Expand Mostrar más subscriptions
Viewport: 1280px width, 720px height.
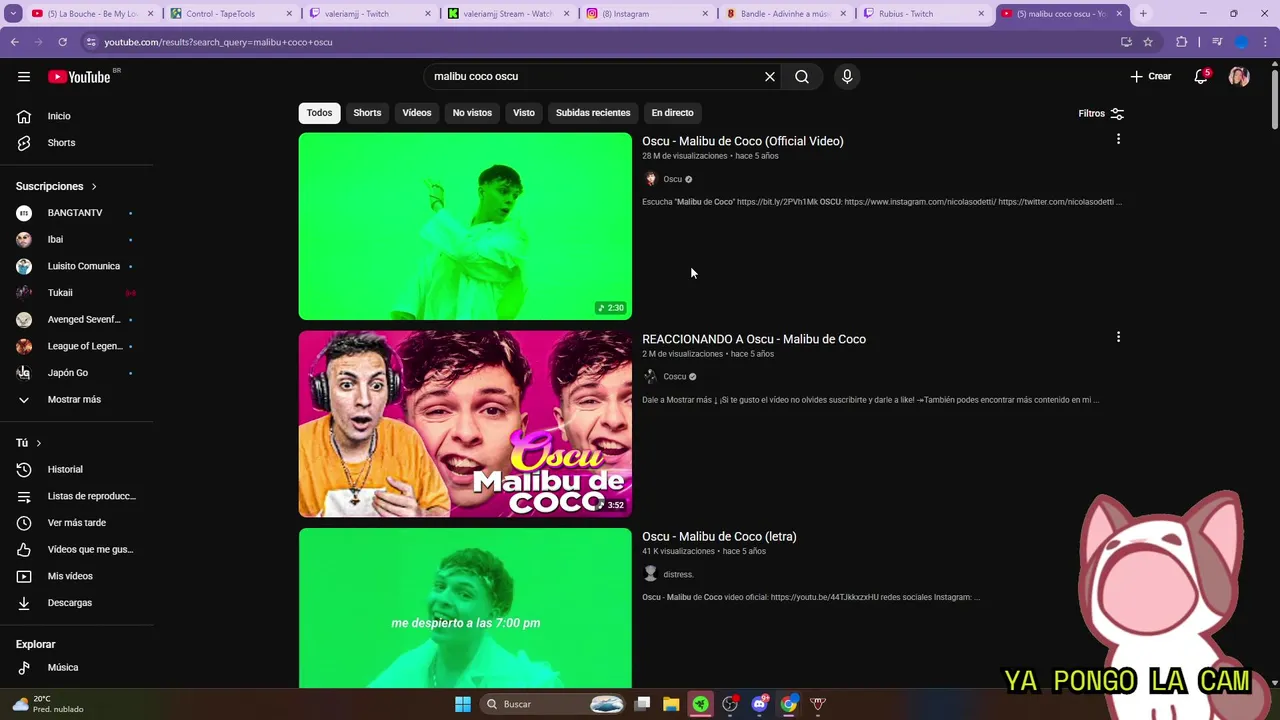pyautogui.click(x=76, y=400)
